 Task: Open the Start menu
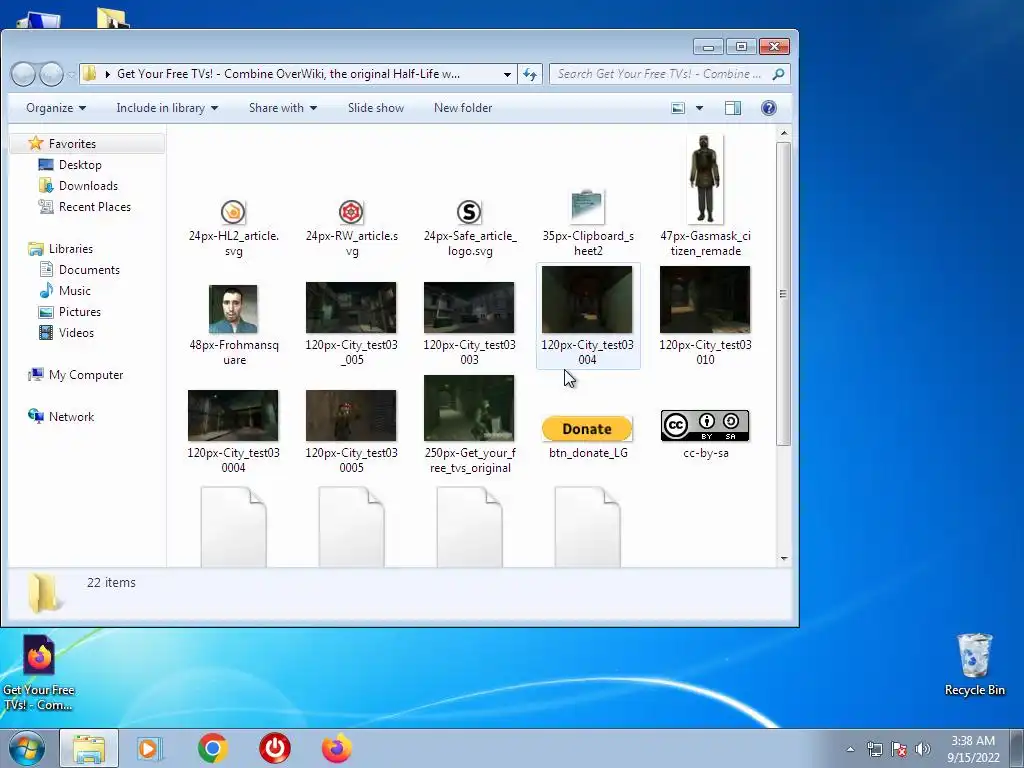point(26,748)
